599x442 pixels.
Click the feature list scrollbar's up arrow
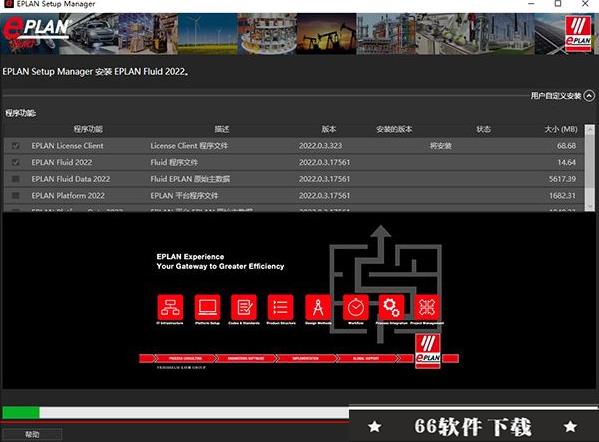tap(590, 130)
